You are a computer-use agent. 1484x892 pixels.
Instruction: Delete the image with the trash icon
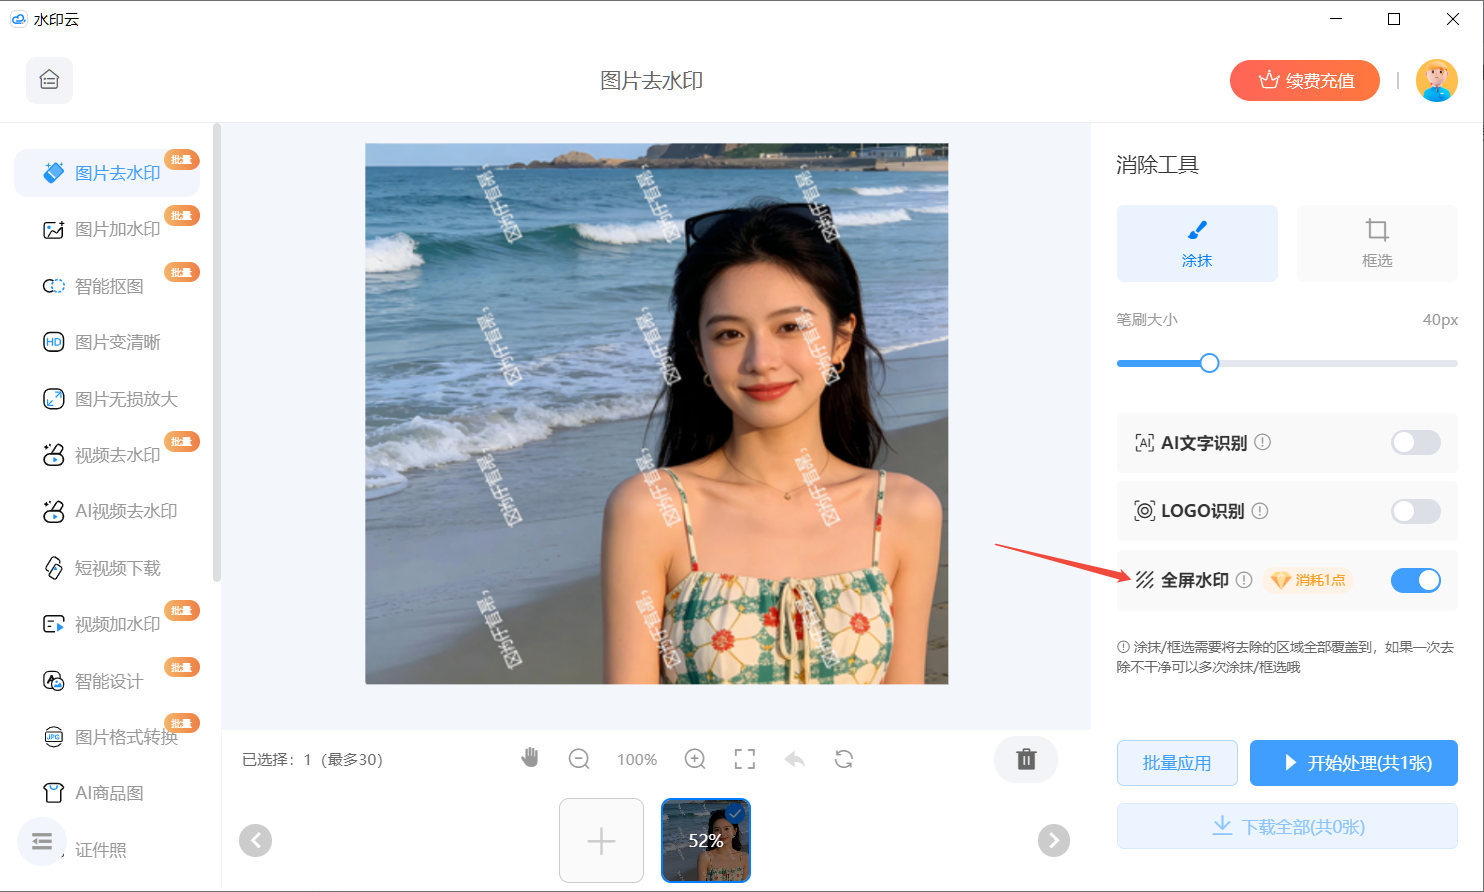point(1025,759)
